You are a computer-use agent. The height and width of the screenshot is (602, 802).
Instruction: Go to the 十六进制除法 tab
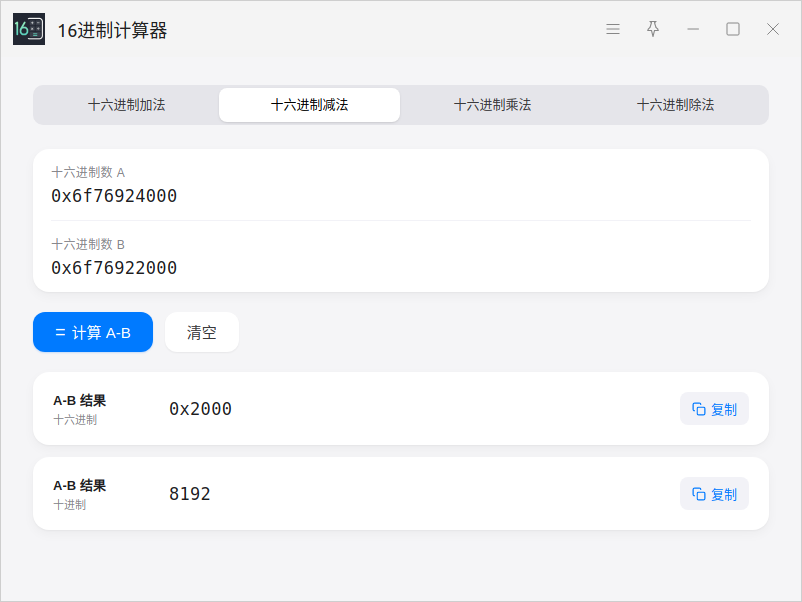(675, 105)
